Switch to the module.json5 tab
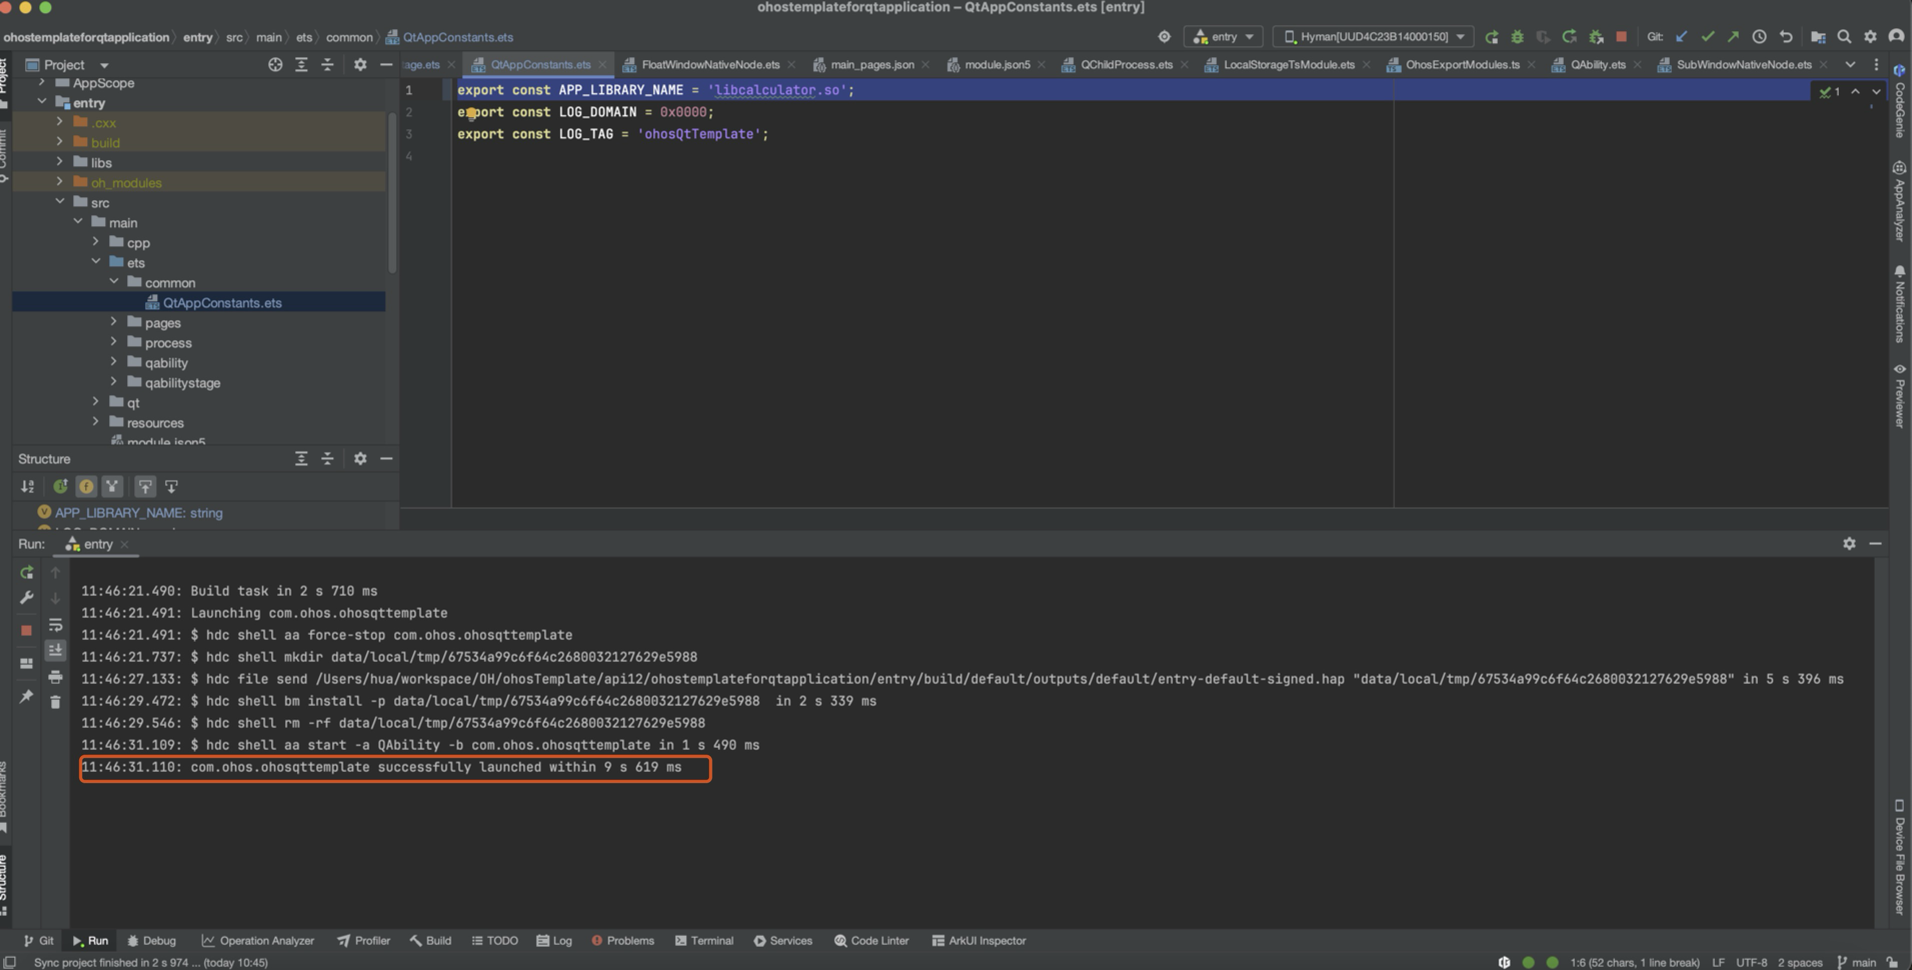 (996, 64)
